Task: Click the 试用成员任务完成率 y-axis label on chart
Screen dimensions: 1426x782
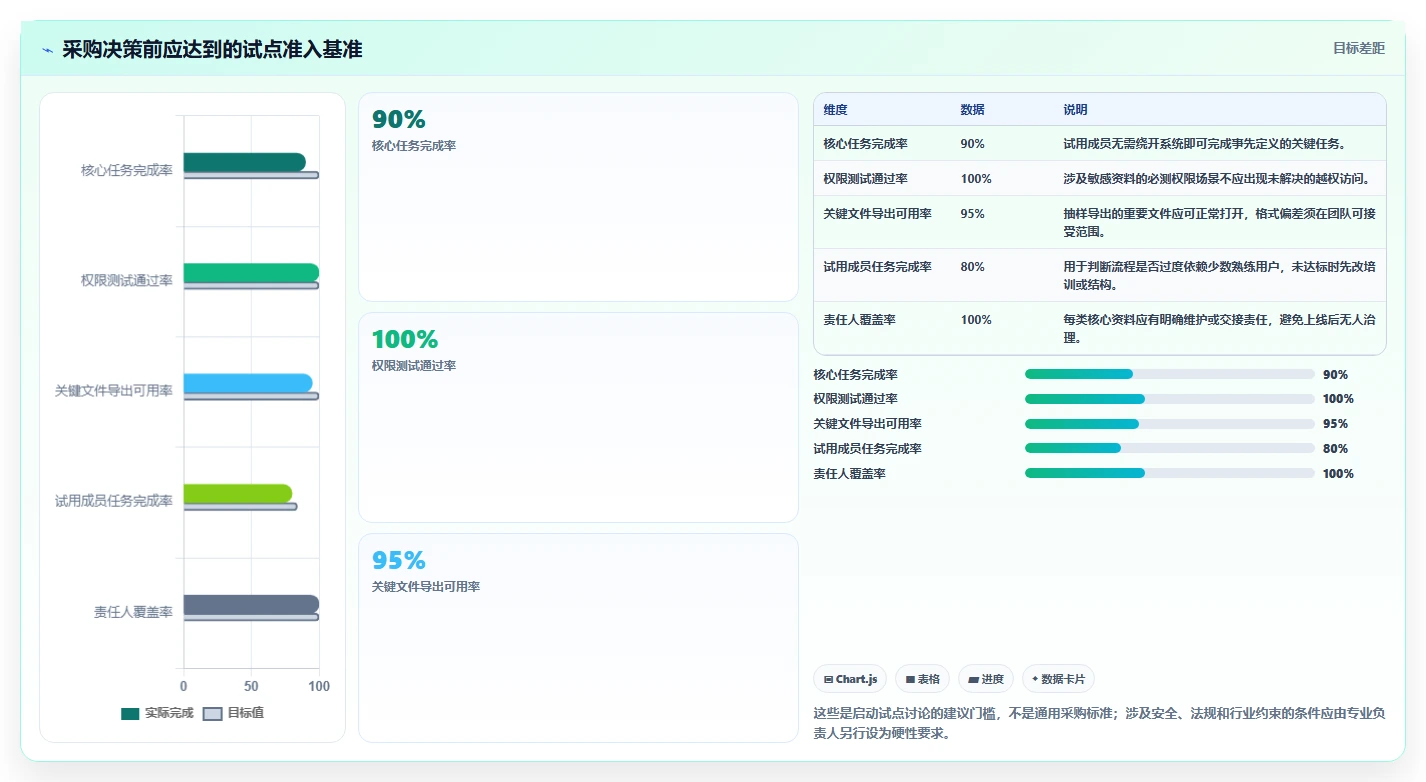Action: [114, 501]
